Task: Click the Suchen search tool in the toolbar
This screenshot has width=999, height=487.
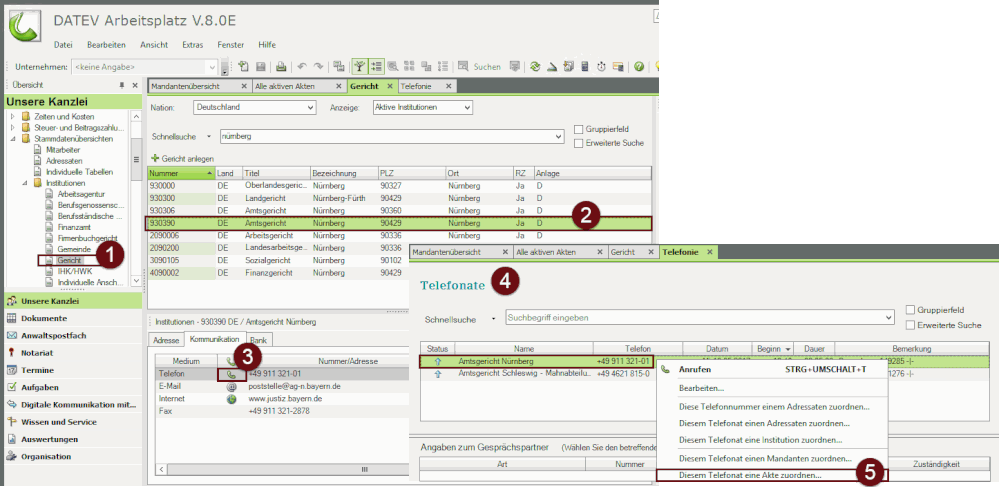Action: click(x=479, y=66)
